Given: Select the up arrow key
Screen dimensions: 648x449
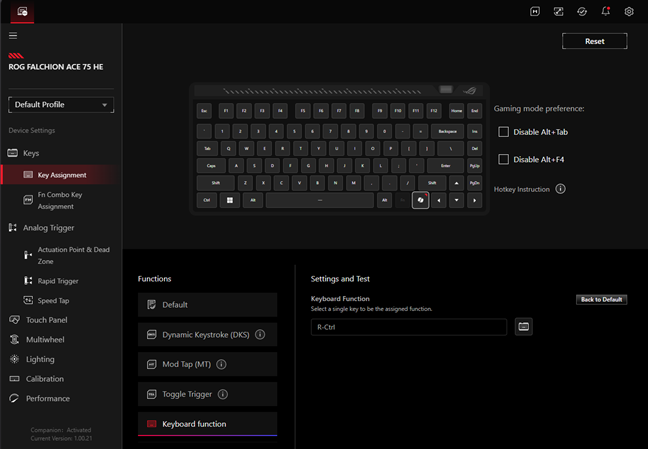Looking at the screenshot, I should (x=457, y=183).
